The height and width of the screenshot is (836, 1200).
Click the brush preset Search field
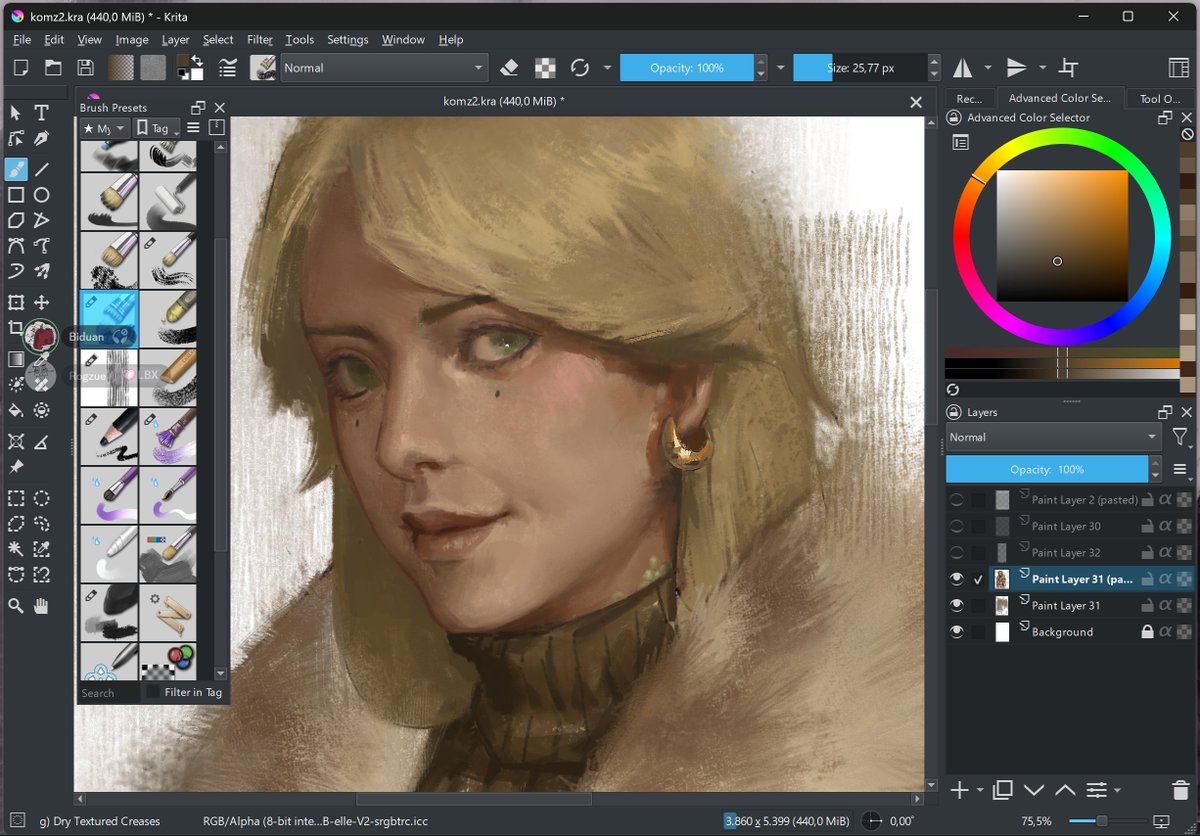108,692
